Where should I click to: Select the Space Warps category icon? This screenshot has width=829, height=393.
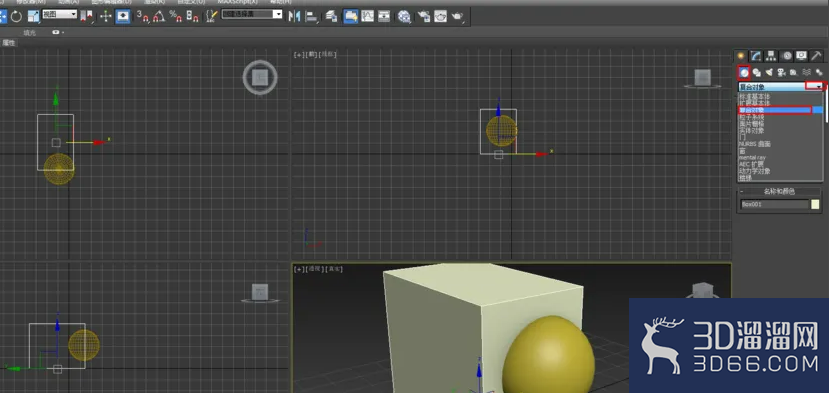click(806, 72)
